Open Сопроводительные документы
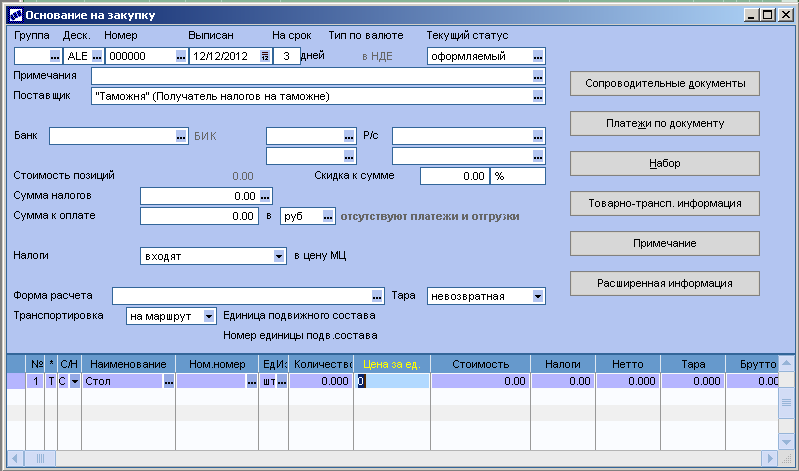Viewport: 799px width, 471px height. 664,83
